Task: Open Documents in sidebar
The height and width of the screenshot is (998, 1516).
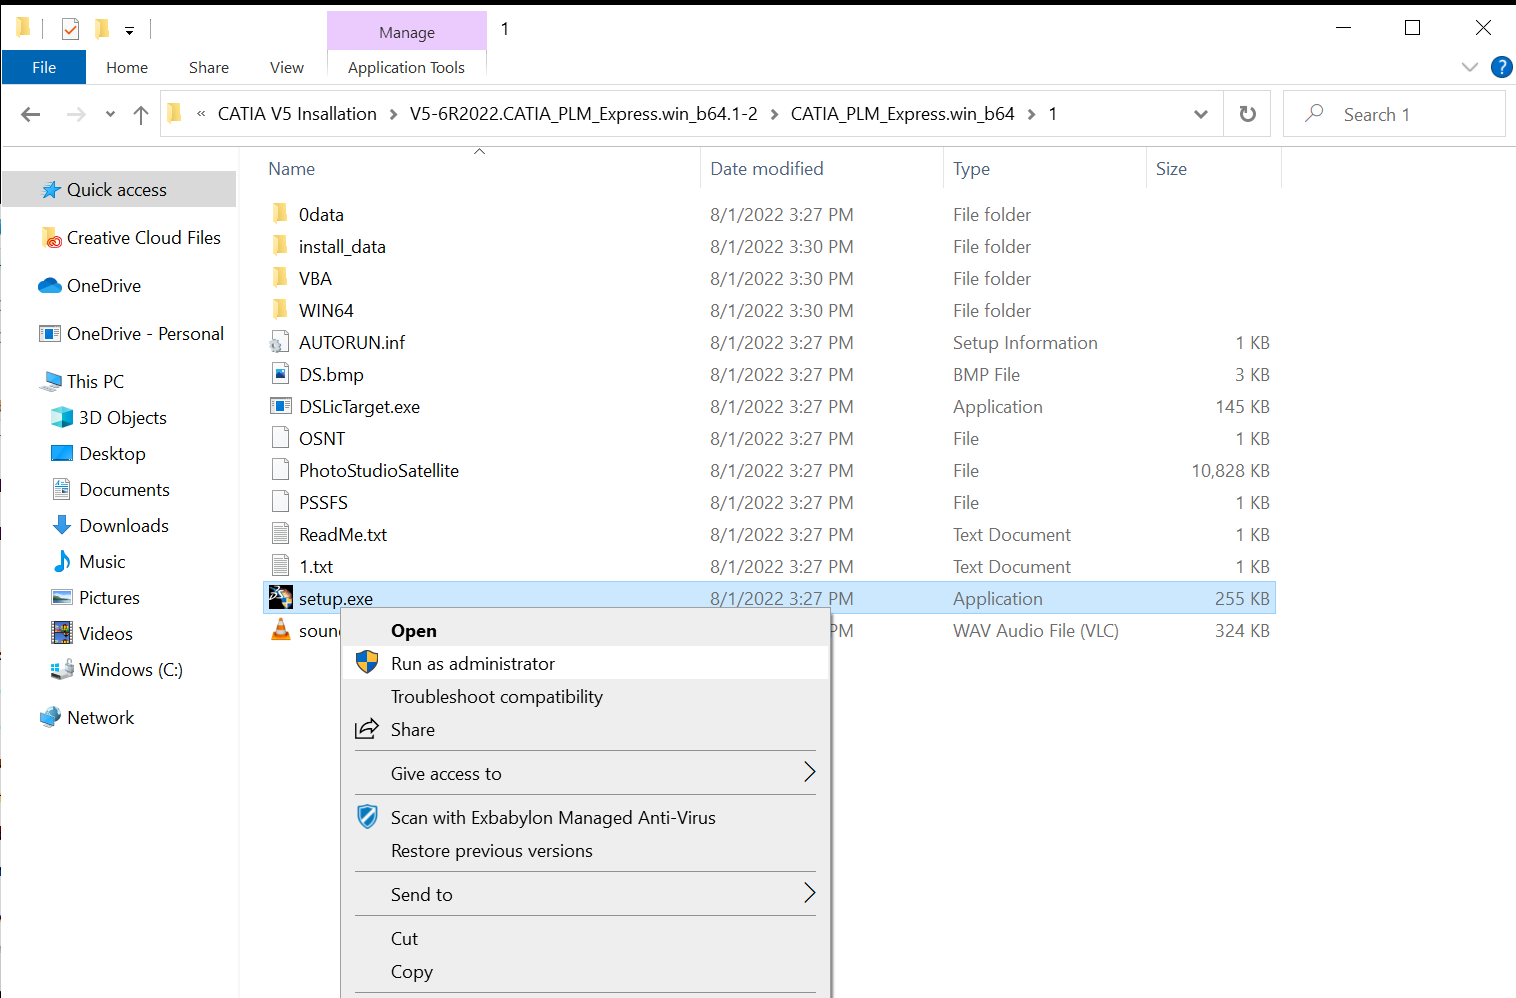Action: [124, 489]
